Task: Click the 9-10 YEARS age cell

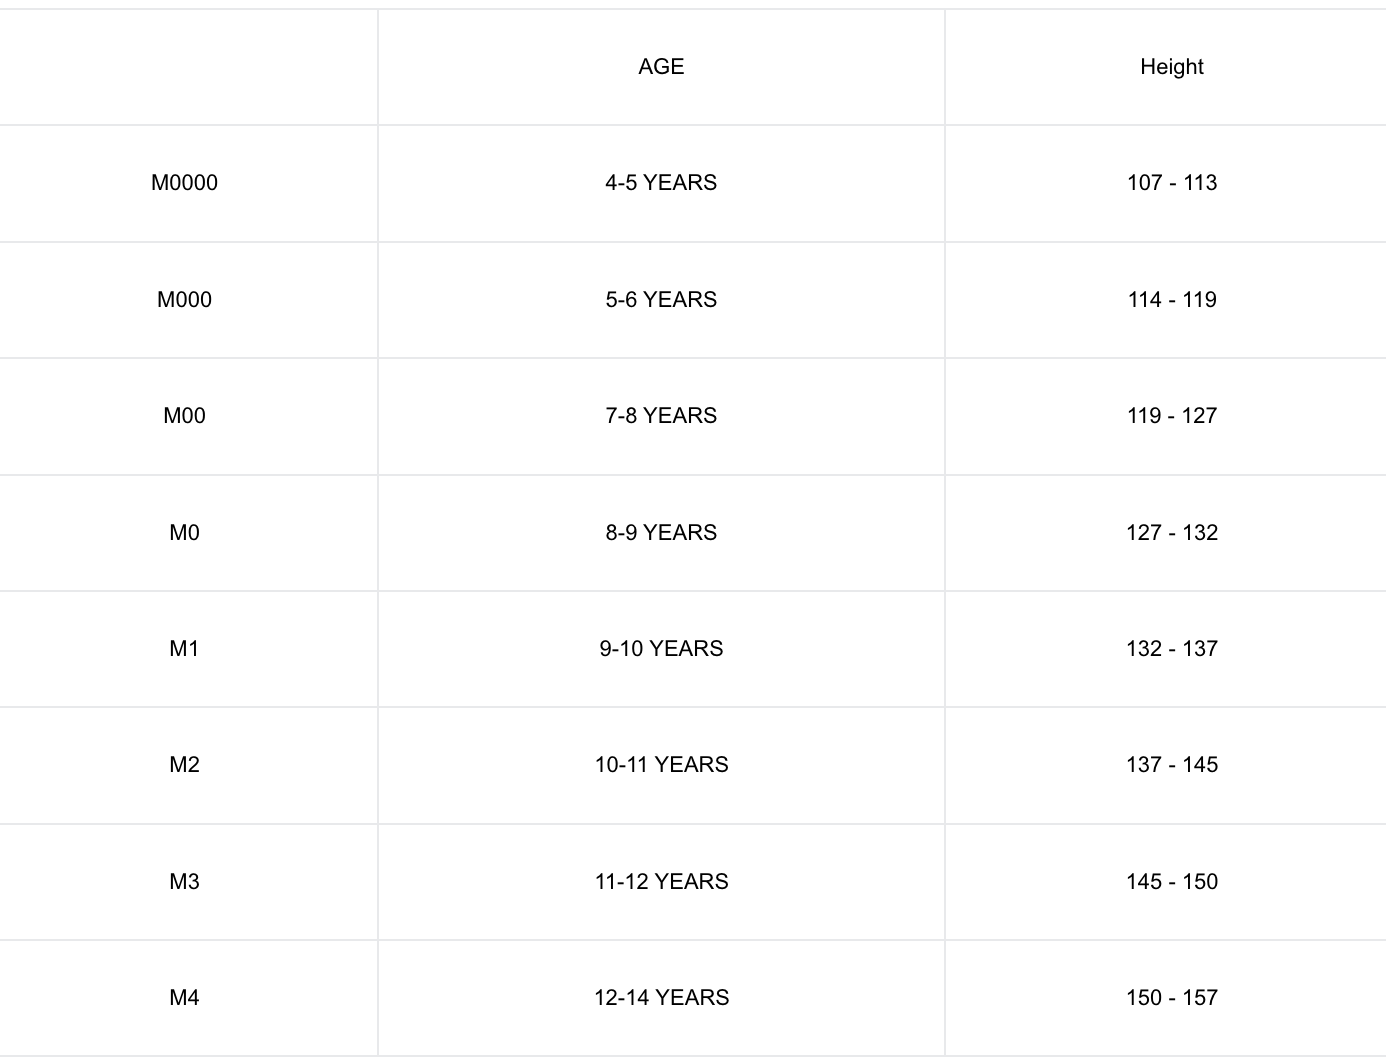Action: pyautogui.click(x=661, y=649)
